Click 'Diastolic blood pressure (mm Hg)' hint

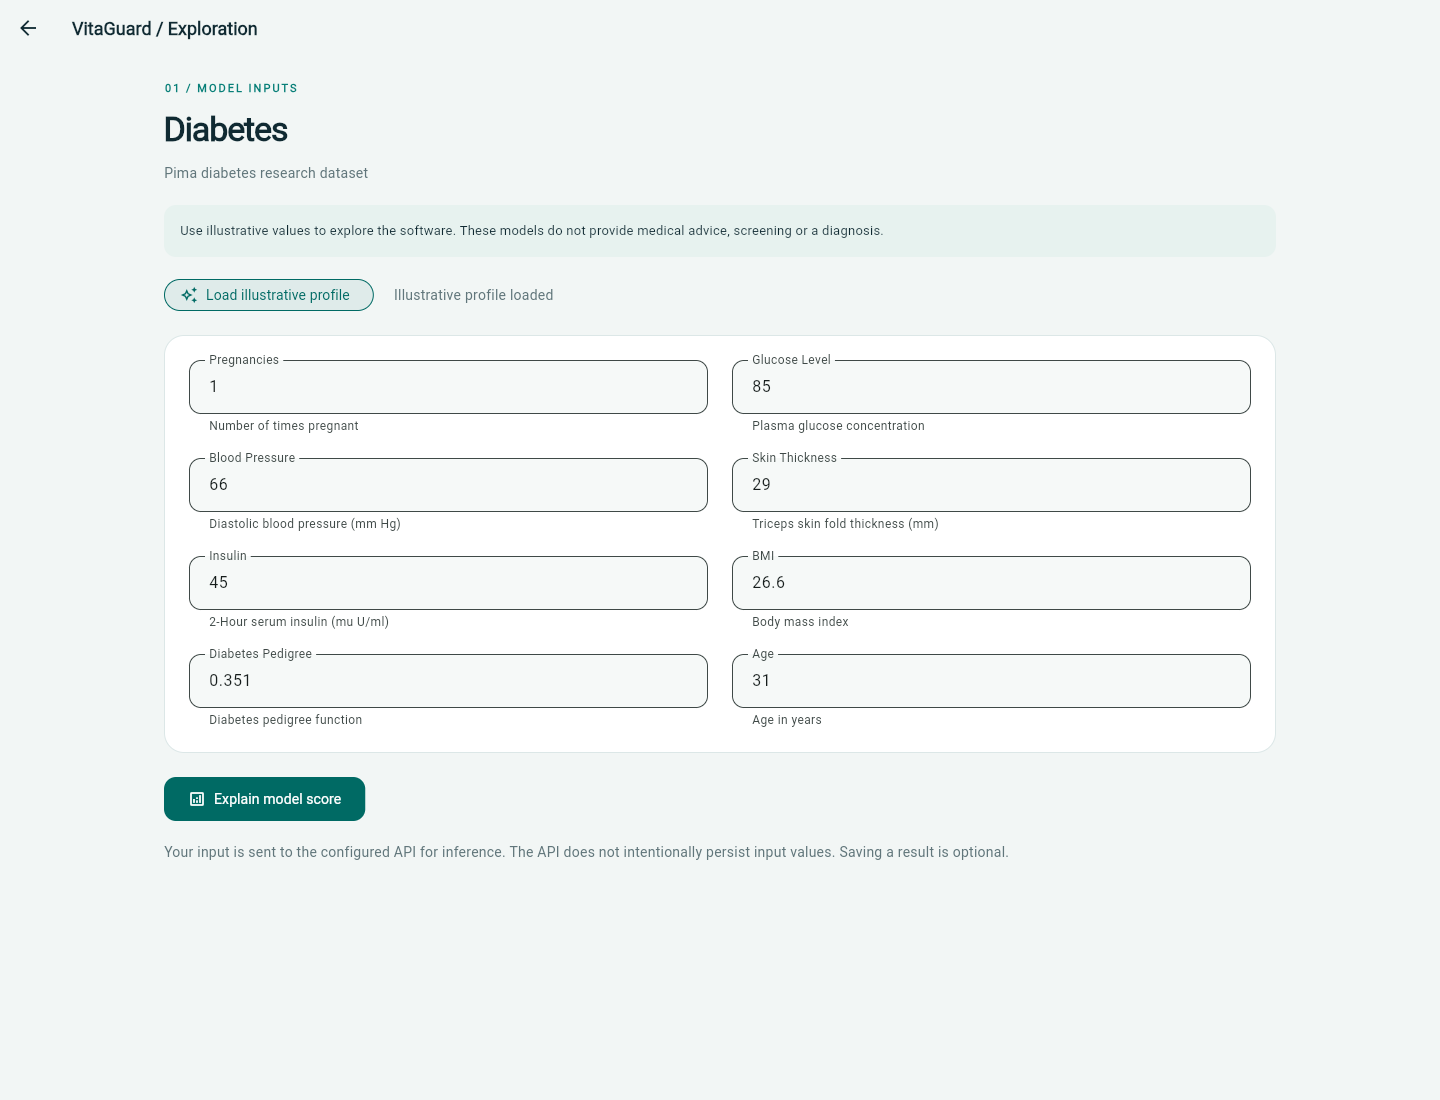(305, 524)
